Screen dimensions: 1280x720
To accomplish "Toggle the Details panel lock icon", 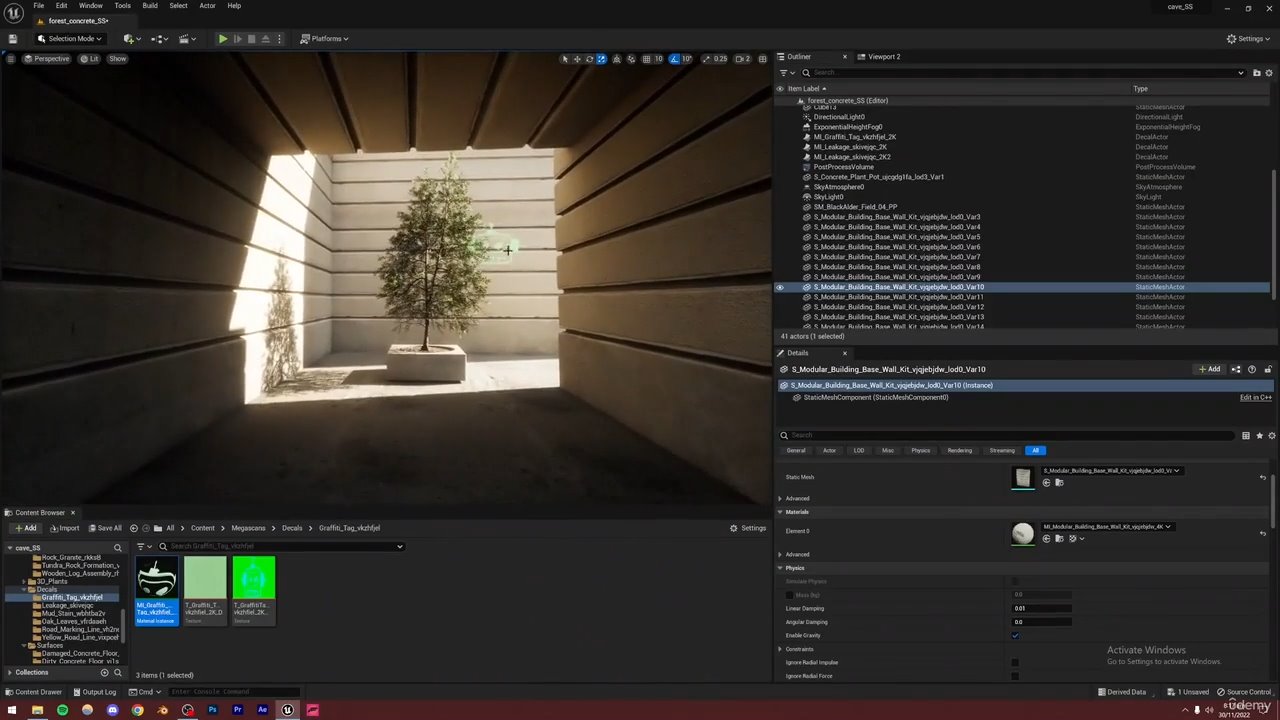I will (x=1268, y=369).
